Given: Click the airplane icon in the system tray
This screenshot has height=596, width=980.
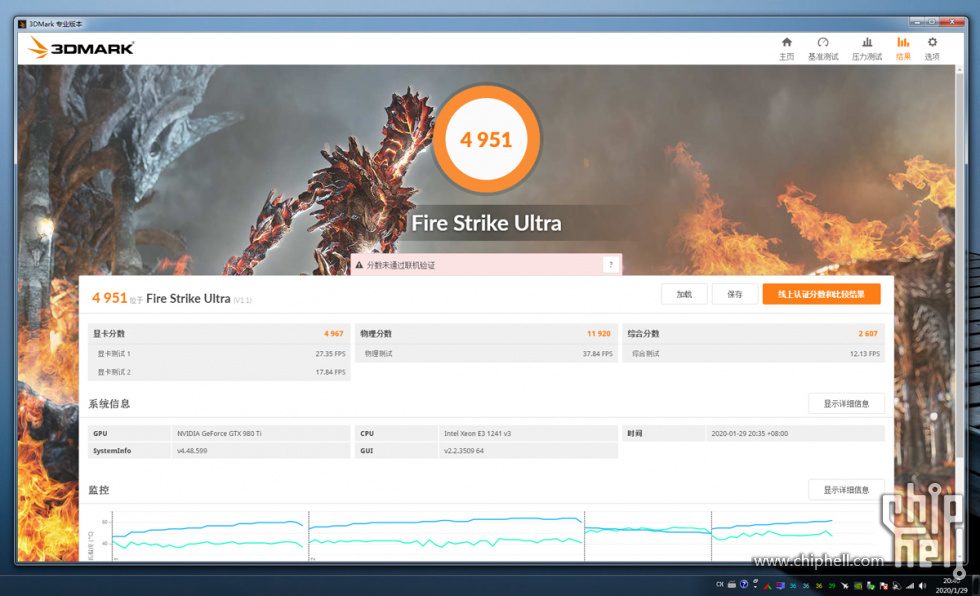Looking at the screenshot, I should 845,585.
